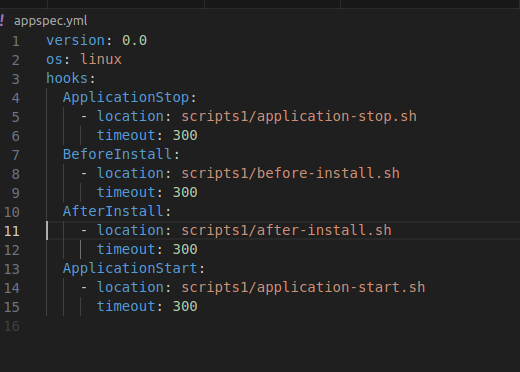
Task: Click the 'timeout' key on line 15
Action: click(126, 307)
